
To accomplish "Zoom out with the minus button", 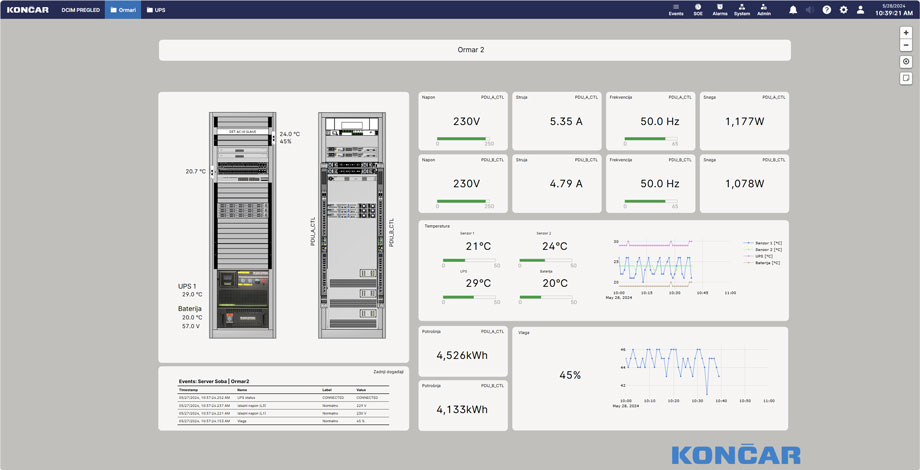I will click(906, 45).
